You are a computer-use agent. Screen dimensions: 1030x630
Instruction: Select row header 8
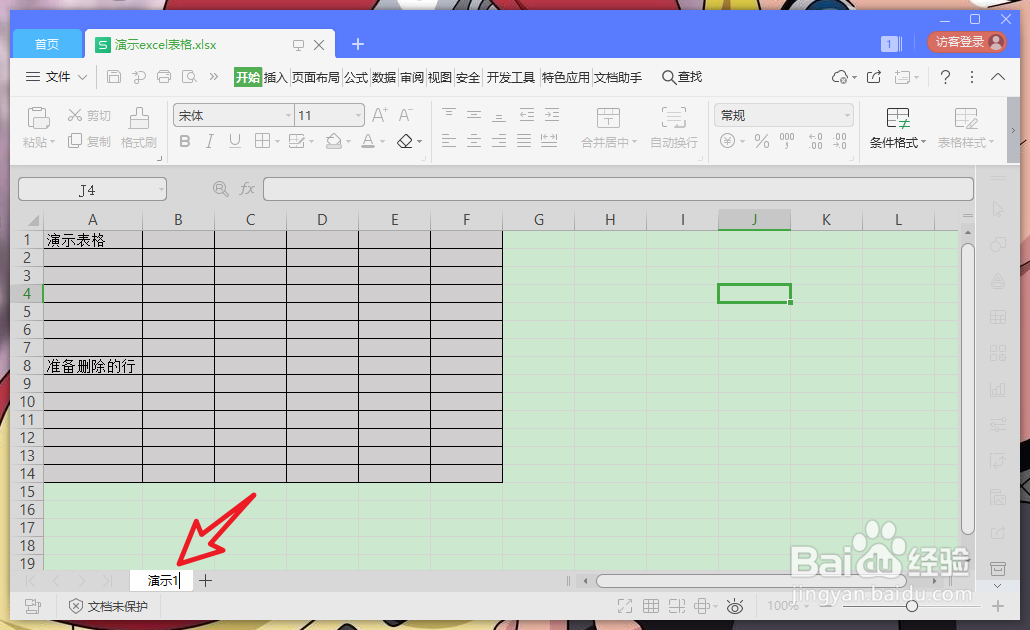point(27,366)
